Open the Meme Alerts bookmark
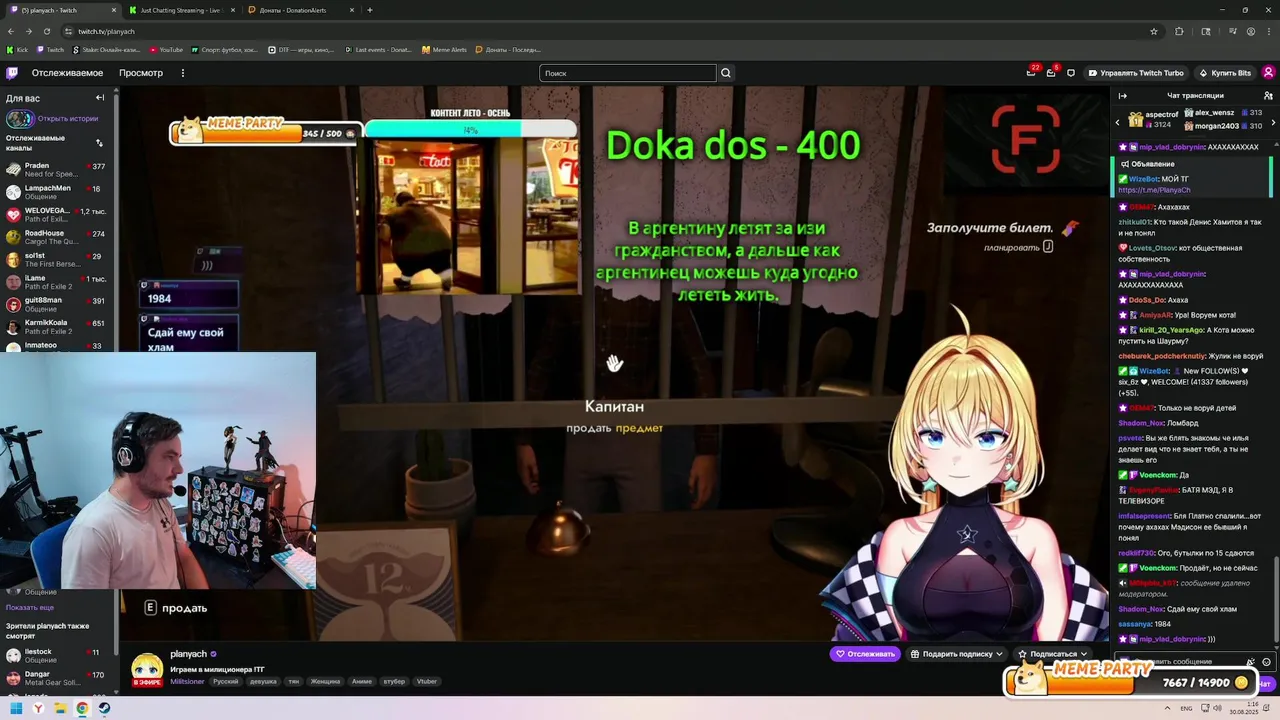Image resolution: width=1280 pixels, height=720 pixels. [444, 49]
